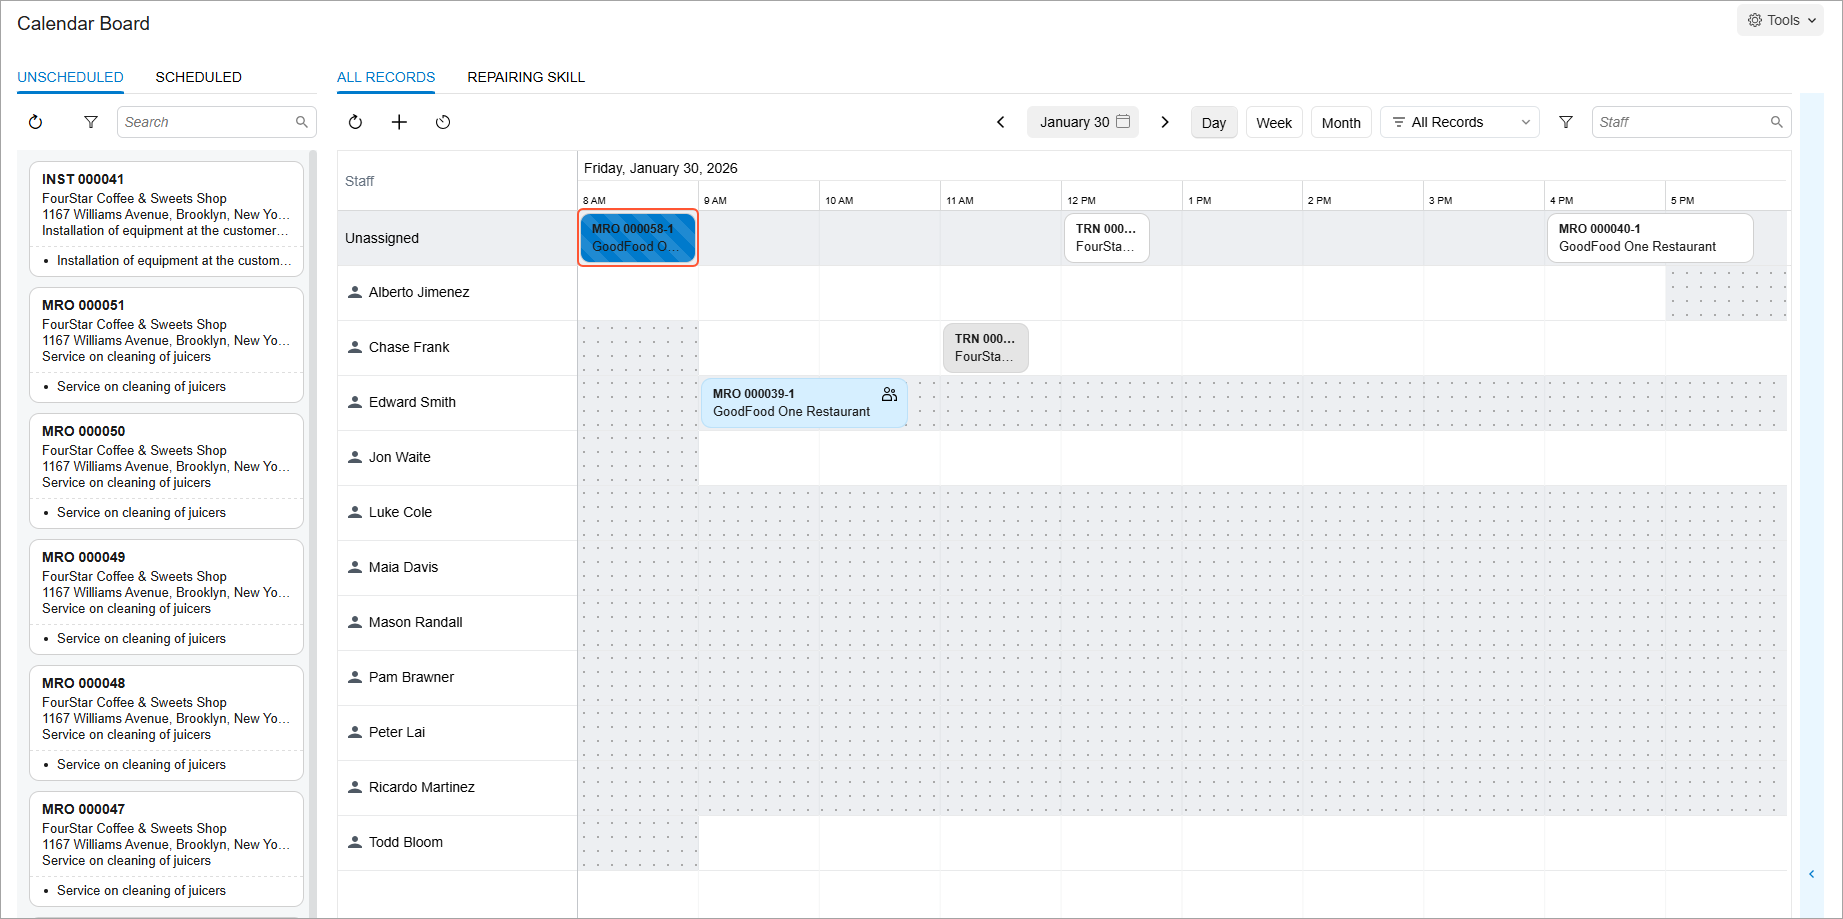Image resolution: width=1843 pixels, height=919 pixels.
Task: Click the 8 AM time label
Action: (x=595, y=201)
